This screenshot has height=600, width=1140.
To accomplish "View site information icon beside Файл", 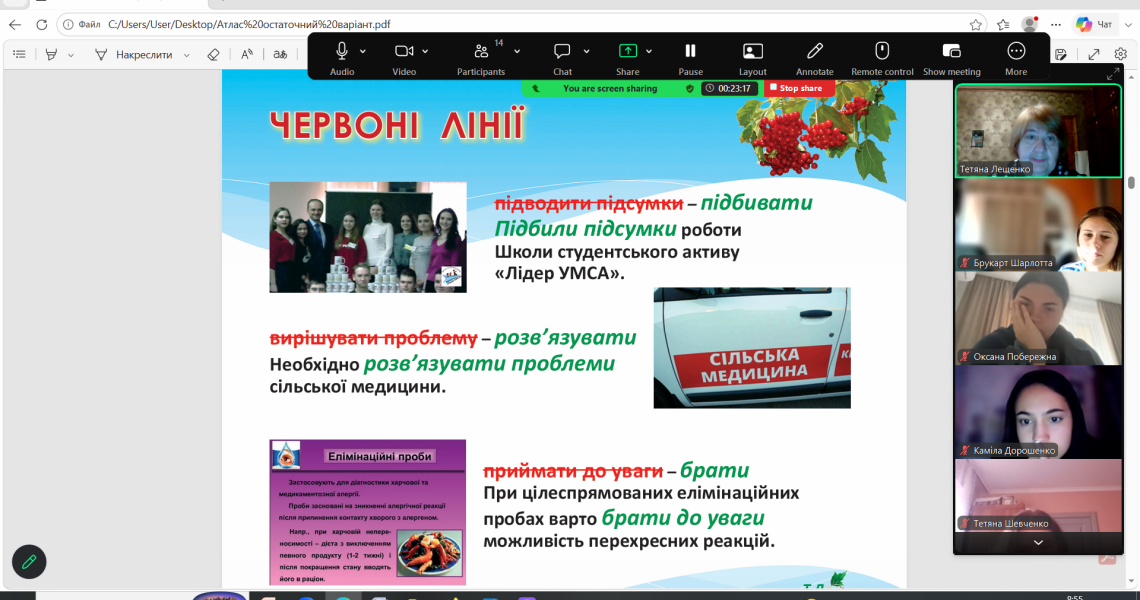I will (68, 25).
